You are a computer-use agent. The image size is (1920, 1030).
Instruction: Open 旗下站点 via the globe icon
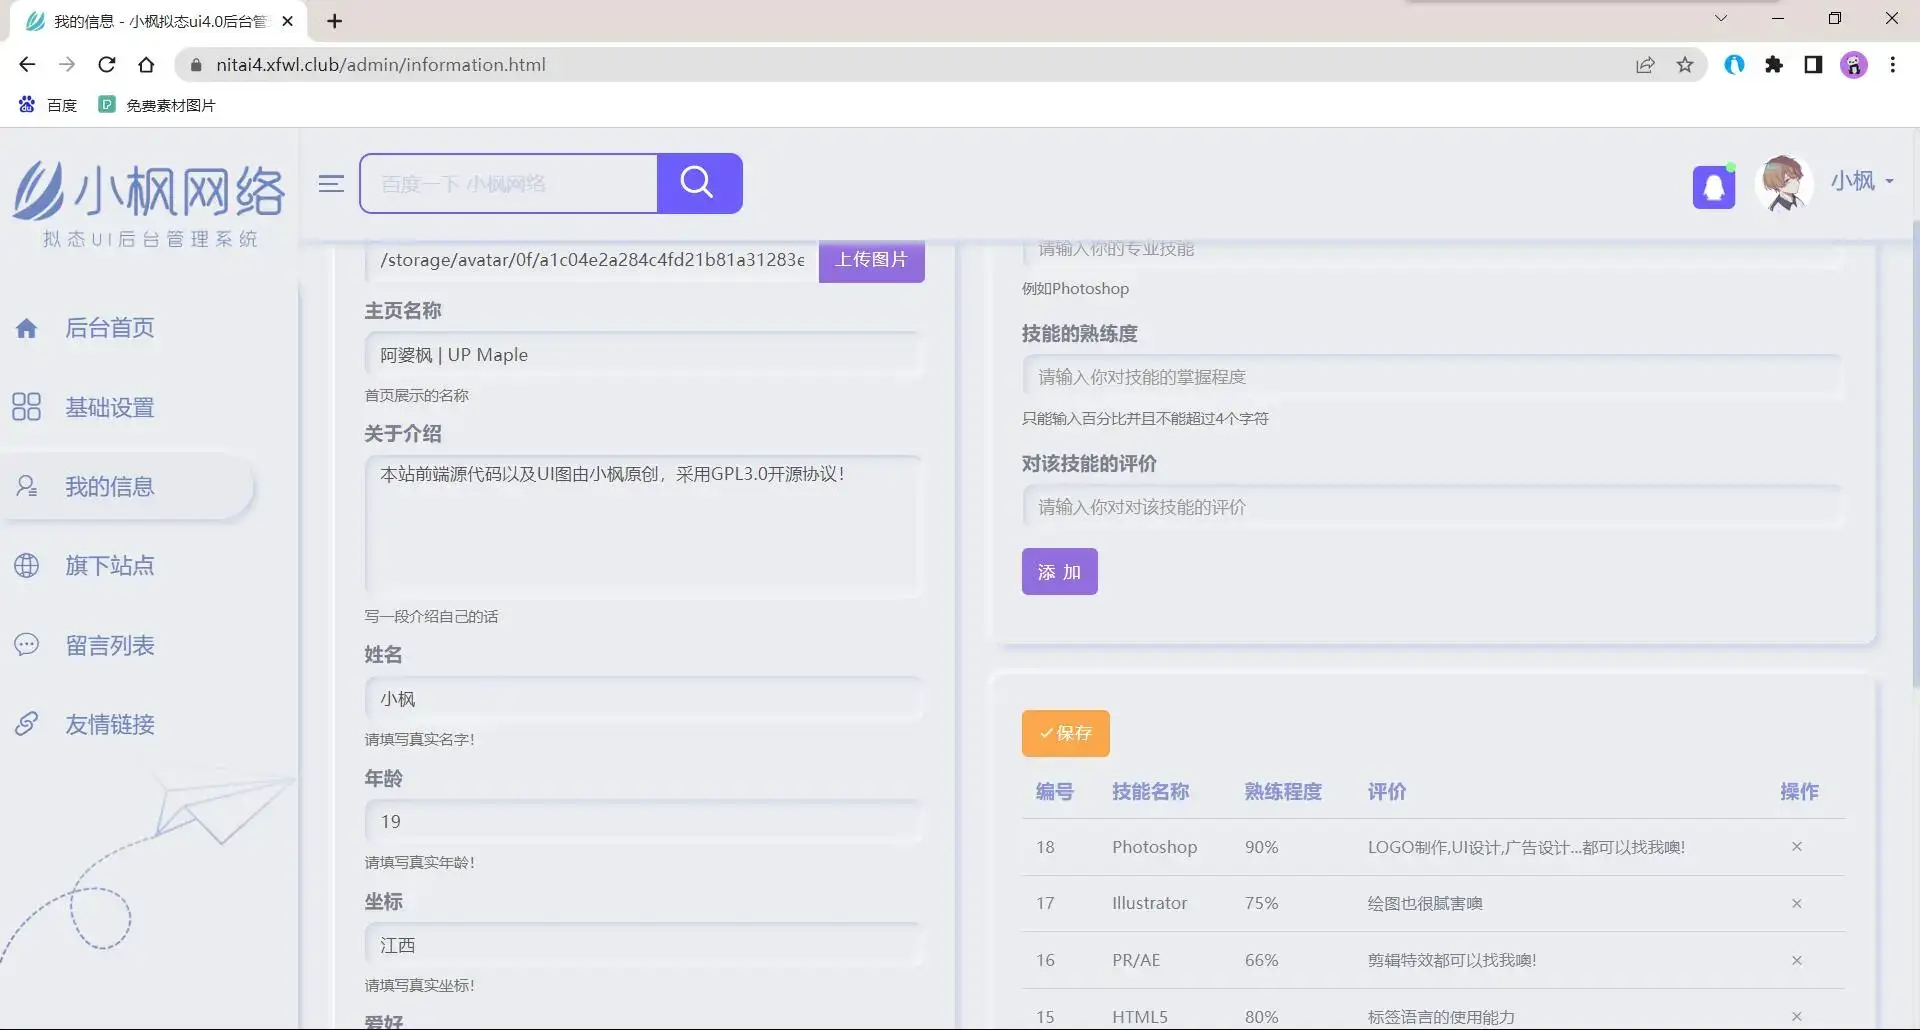27,565
